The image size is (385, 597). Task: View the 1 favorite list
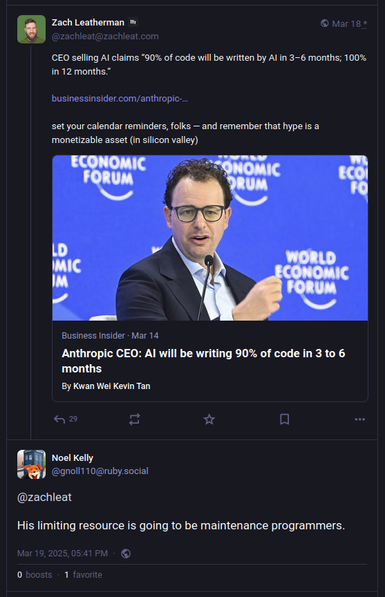click(x=83, y=575)
